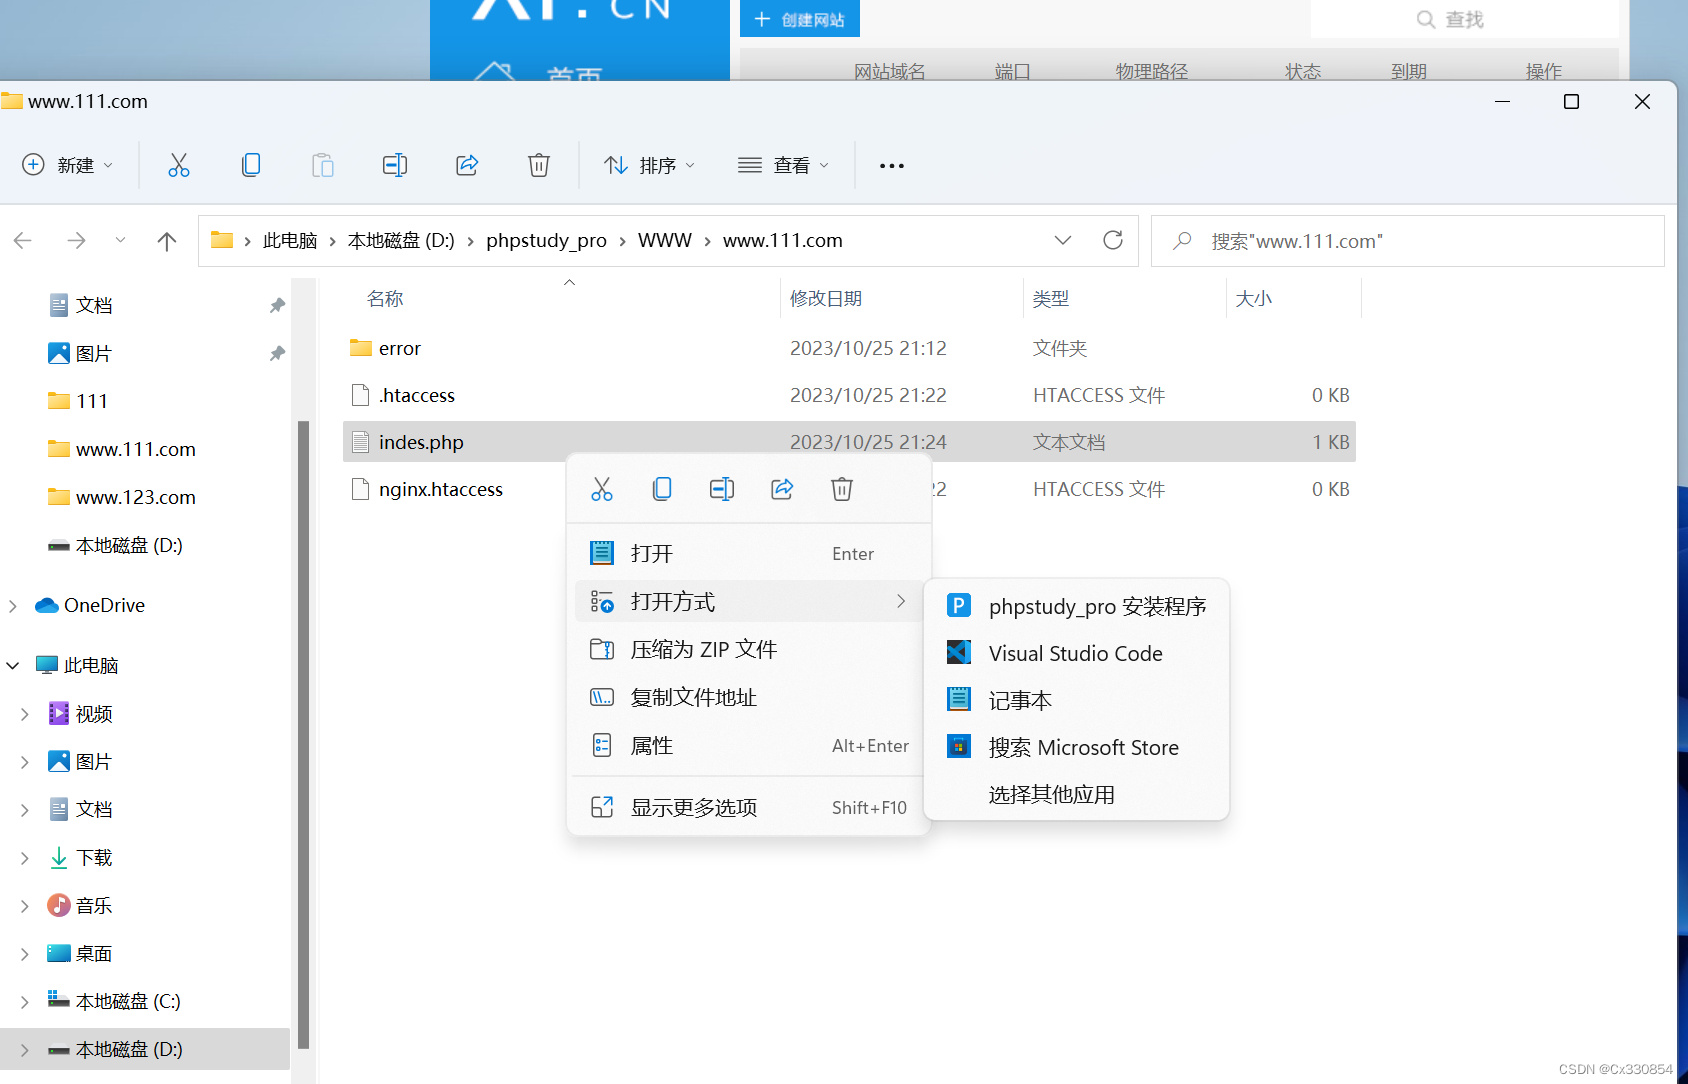Screen dimensions: 1688x1084
Task: Click the Delete icon in the toolbar
Action: click(538, 165)
